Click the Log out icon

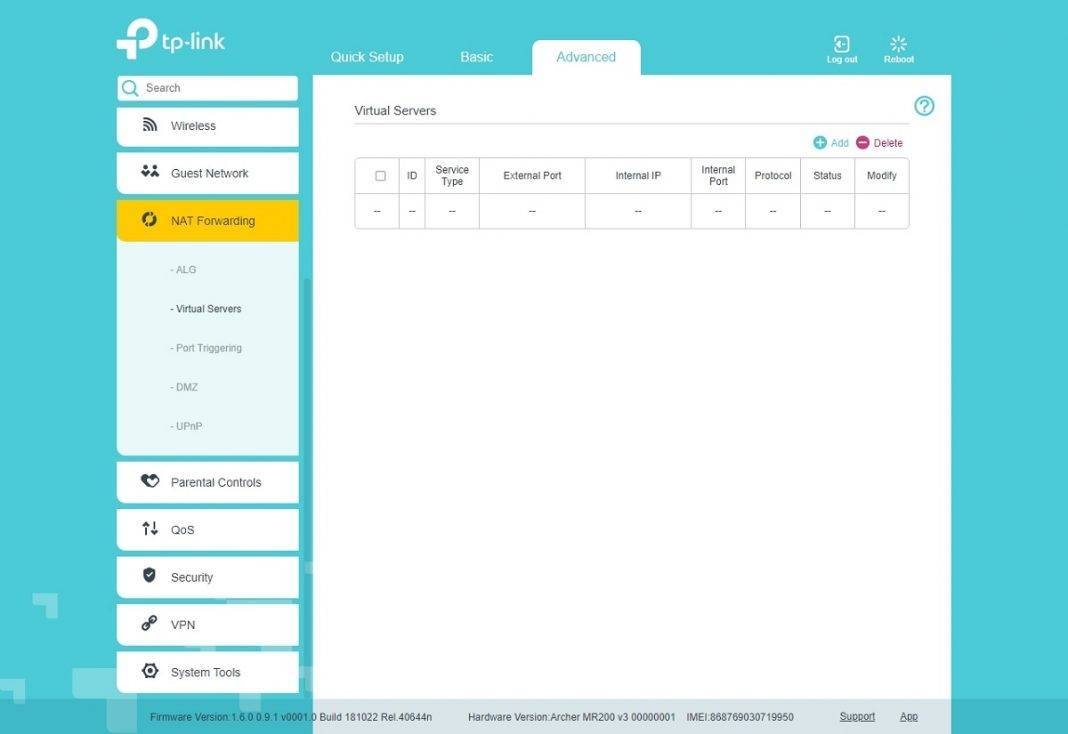click(x=841, y=44)
